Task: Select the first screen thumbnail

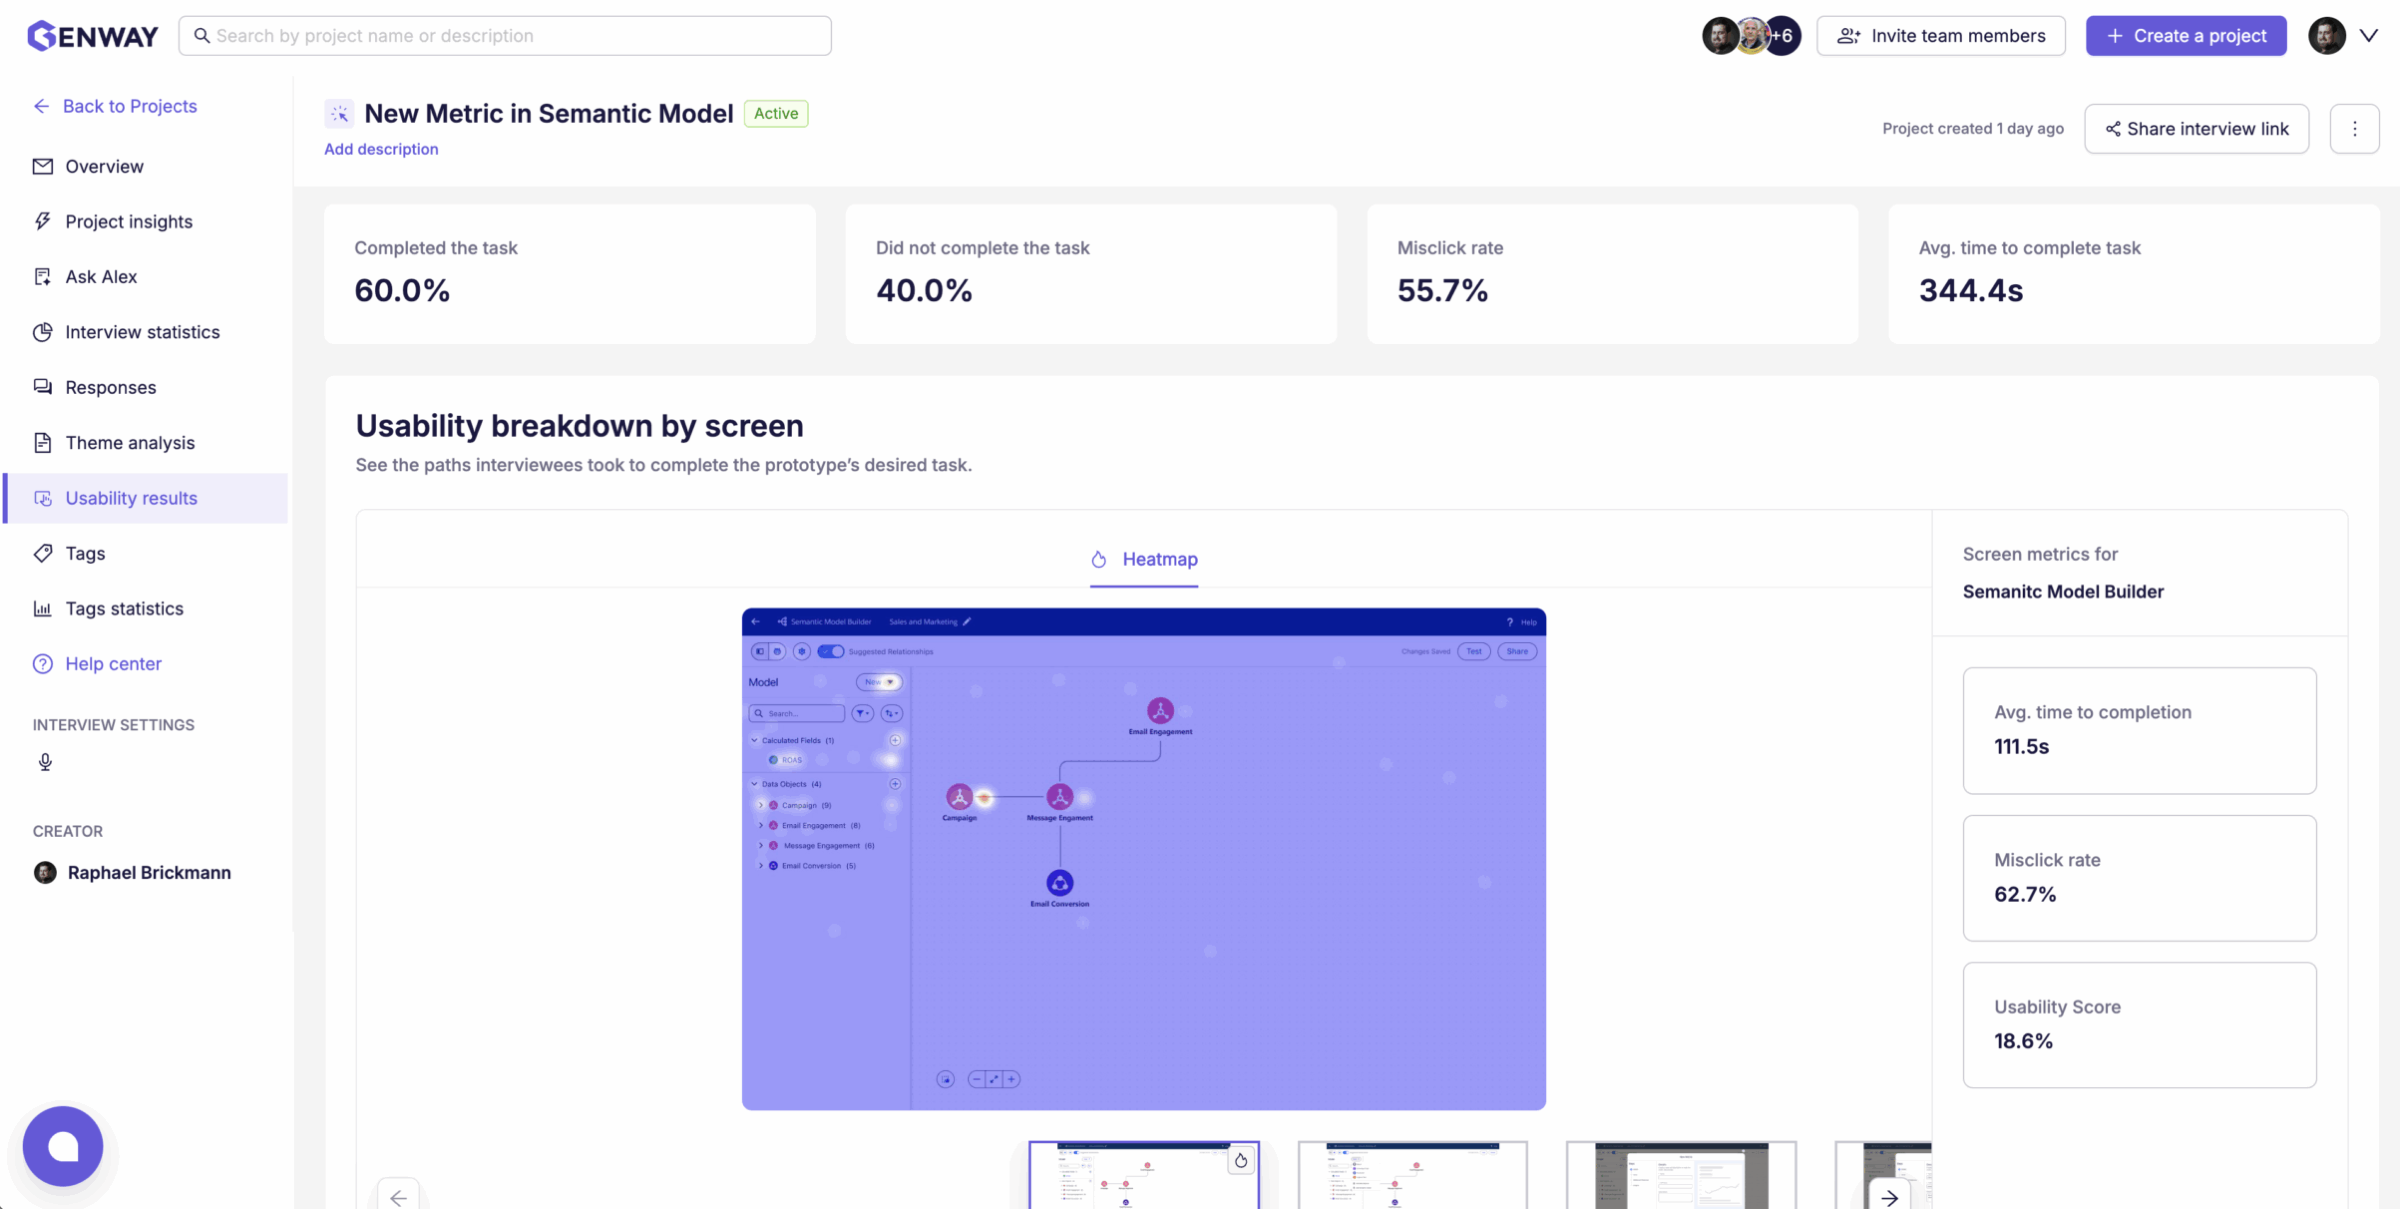Action: [x=1143, y=1175]
